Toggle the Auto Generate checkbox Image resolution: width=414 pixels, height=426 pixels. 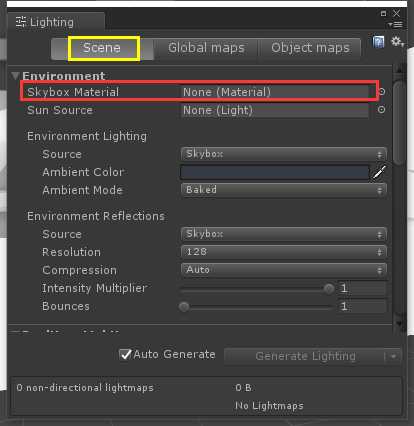click(x=125, y=354)
